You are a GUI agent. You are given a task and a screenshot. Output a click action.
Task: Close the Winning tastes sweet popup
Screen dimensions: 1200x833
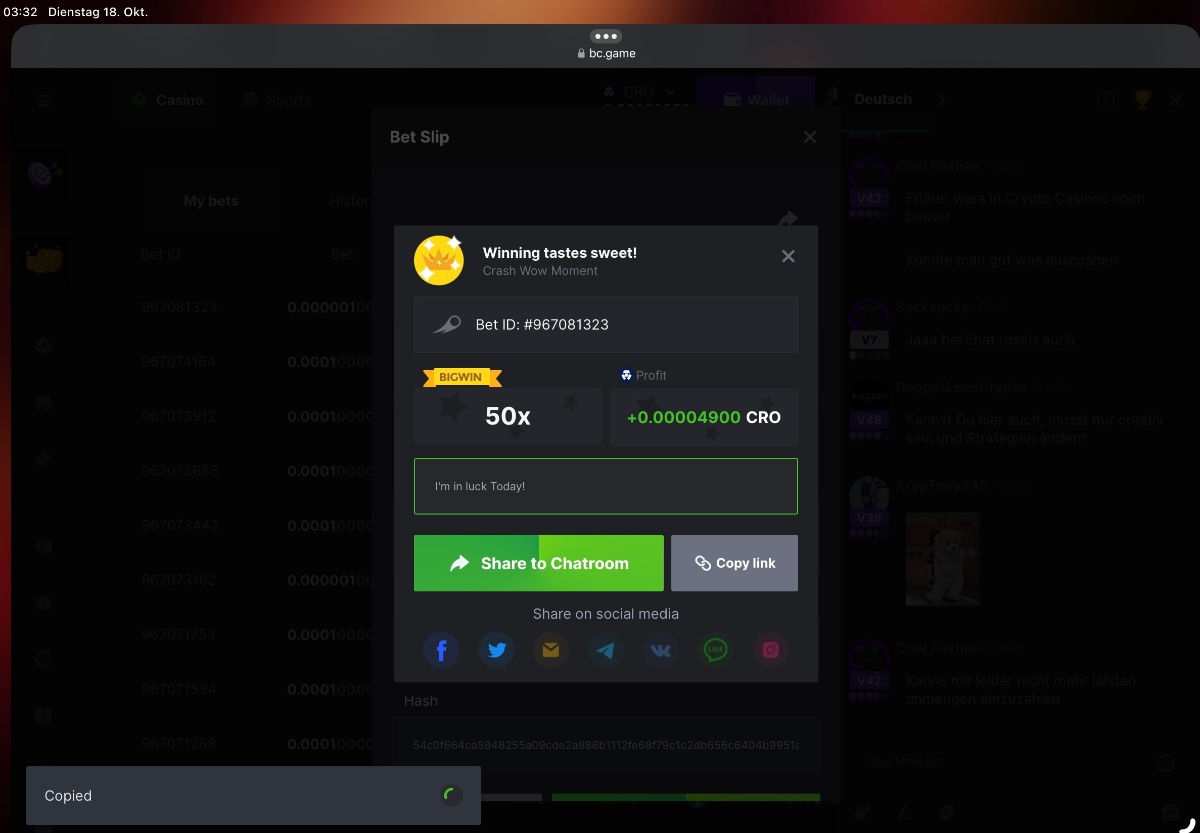788,257
